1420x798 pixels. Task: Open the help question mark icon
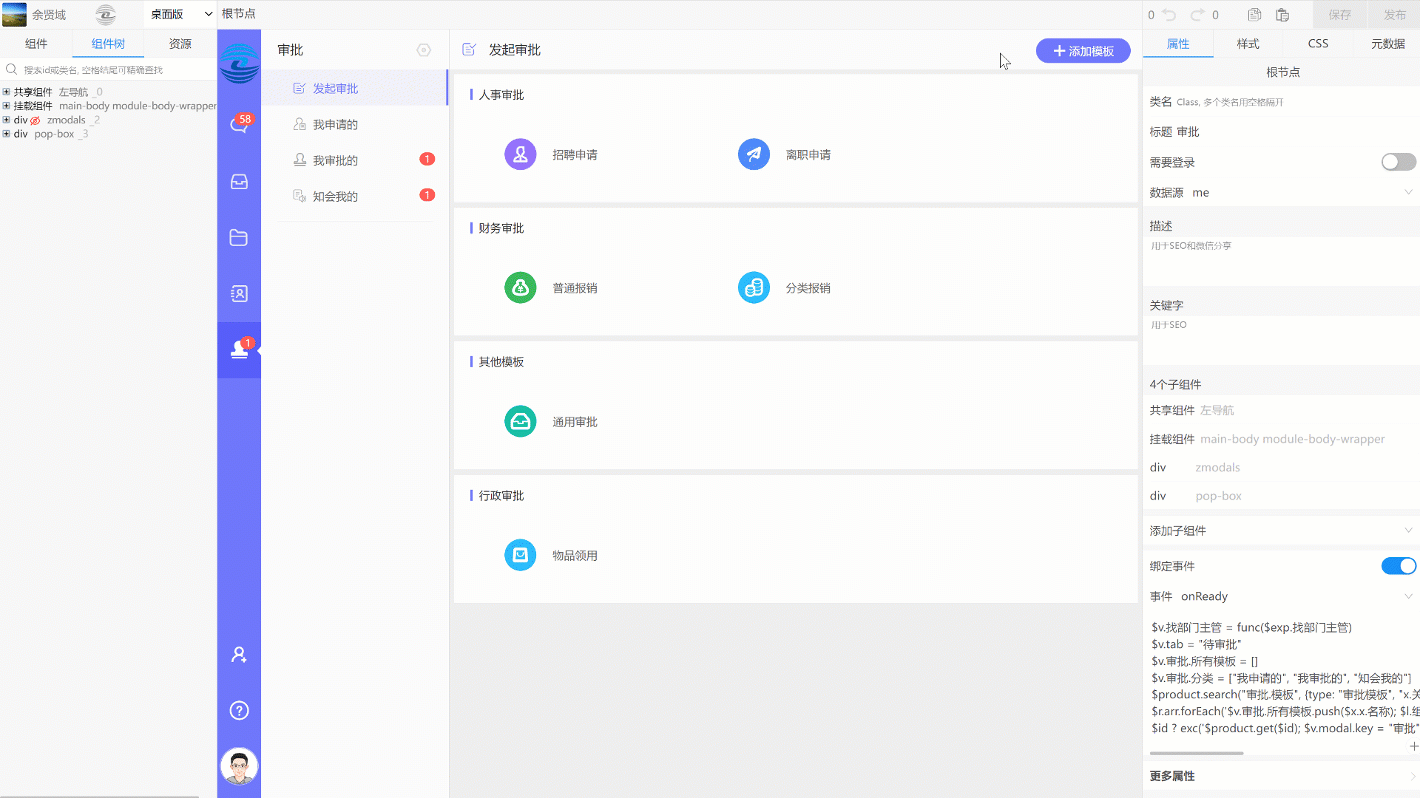pyautogui.click(x=239, y=711)
